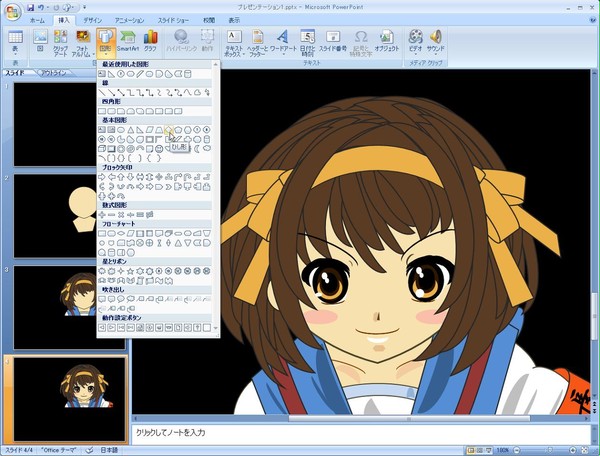Pick the flowchart decision diamond shape
Image resolution: width=600 pixels, height=456 pixels.
click(x=121, y=233)
